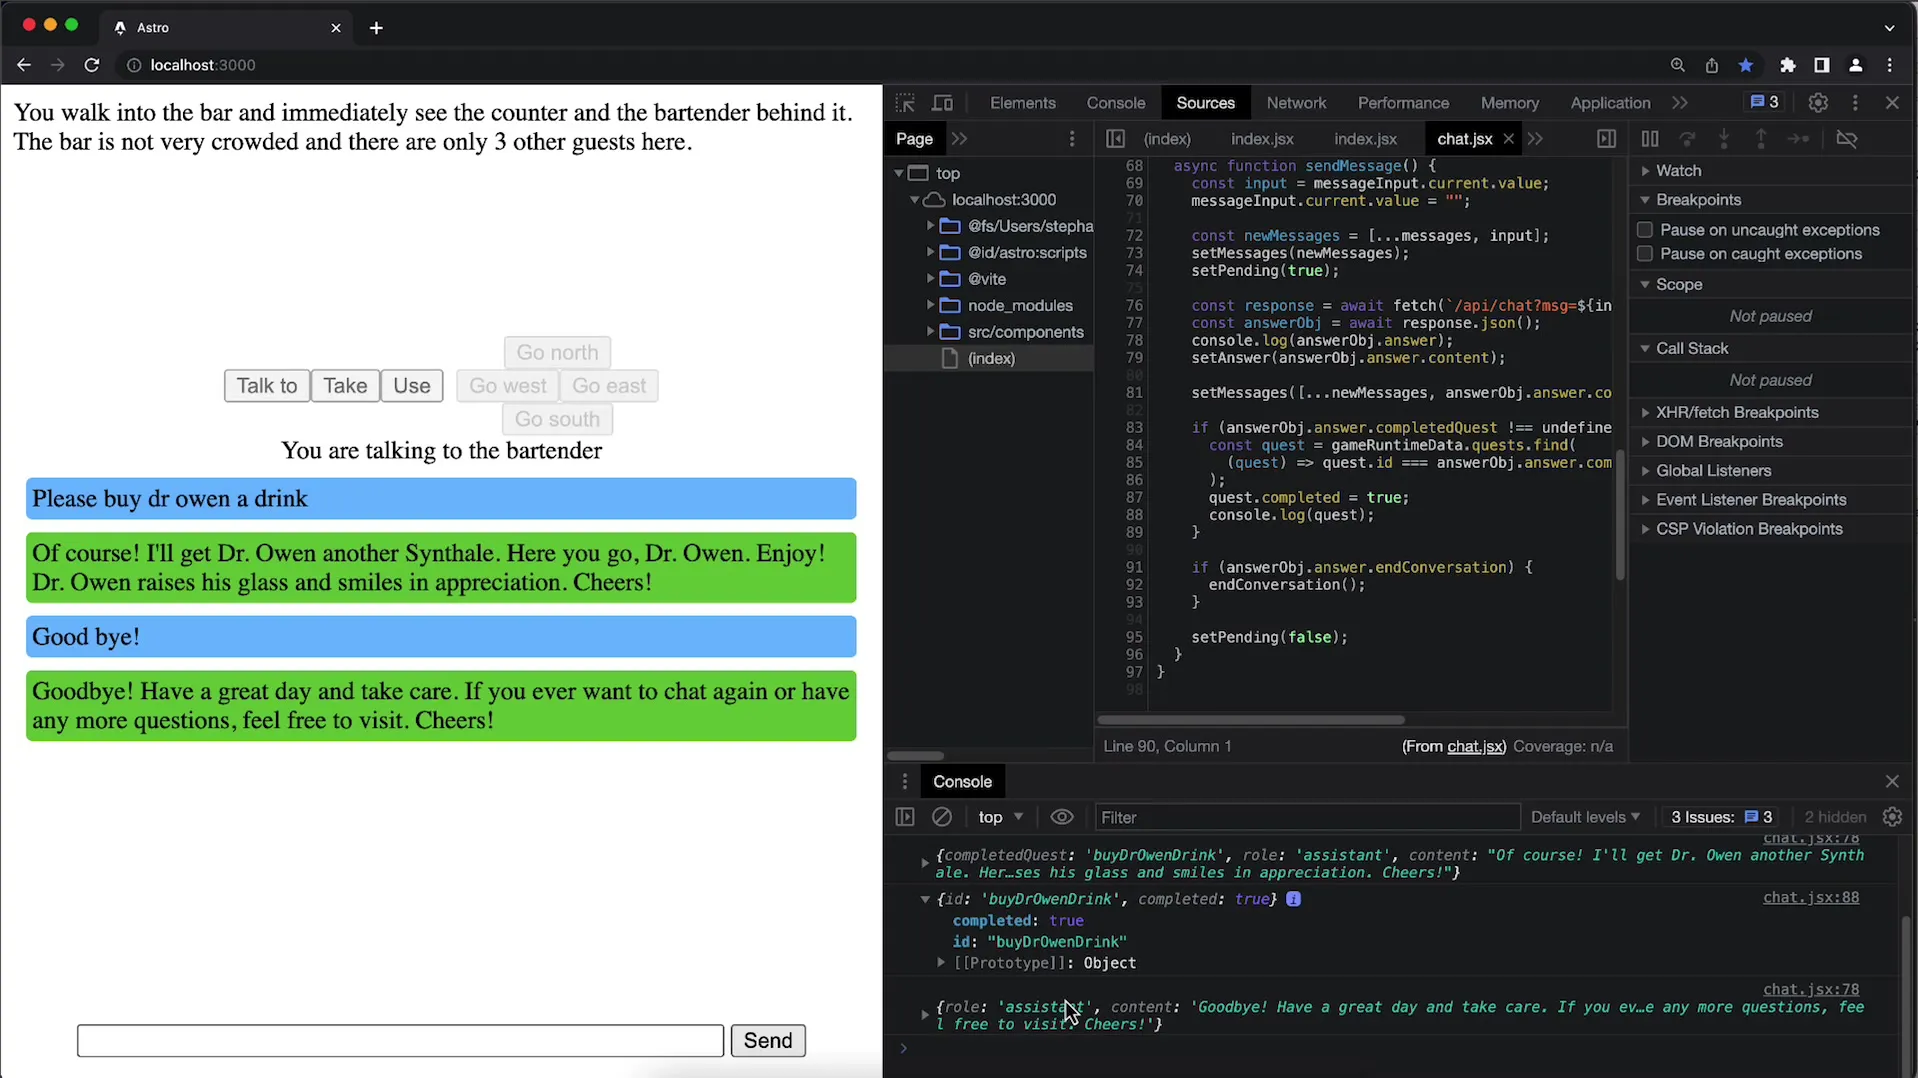Image resolution: width=1918 pixels, height=1078 pixels.
Task: Open the console drawer kebab menu
Action: click(905, 782)
